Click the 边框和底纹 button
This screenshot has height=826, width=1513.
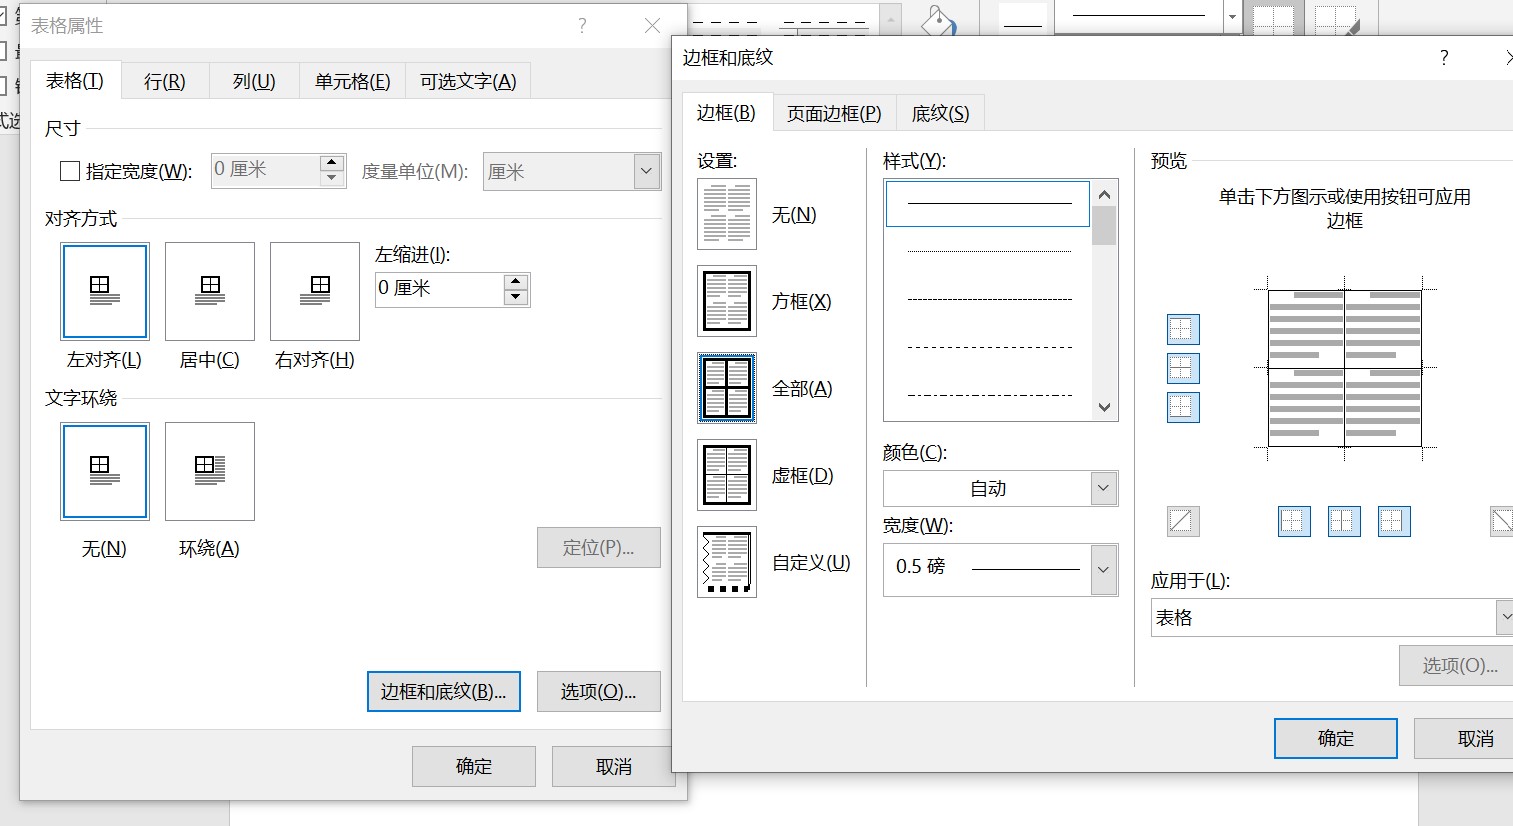click(x=443, y=691)
